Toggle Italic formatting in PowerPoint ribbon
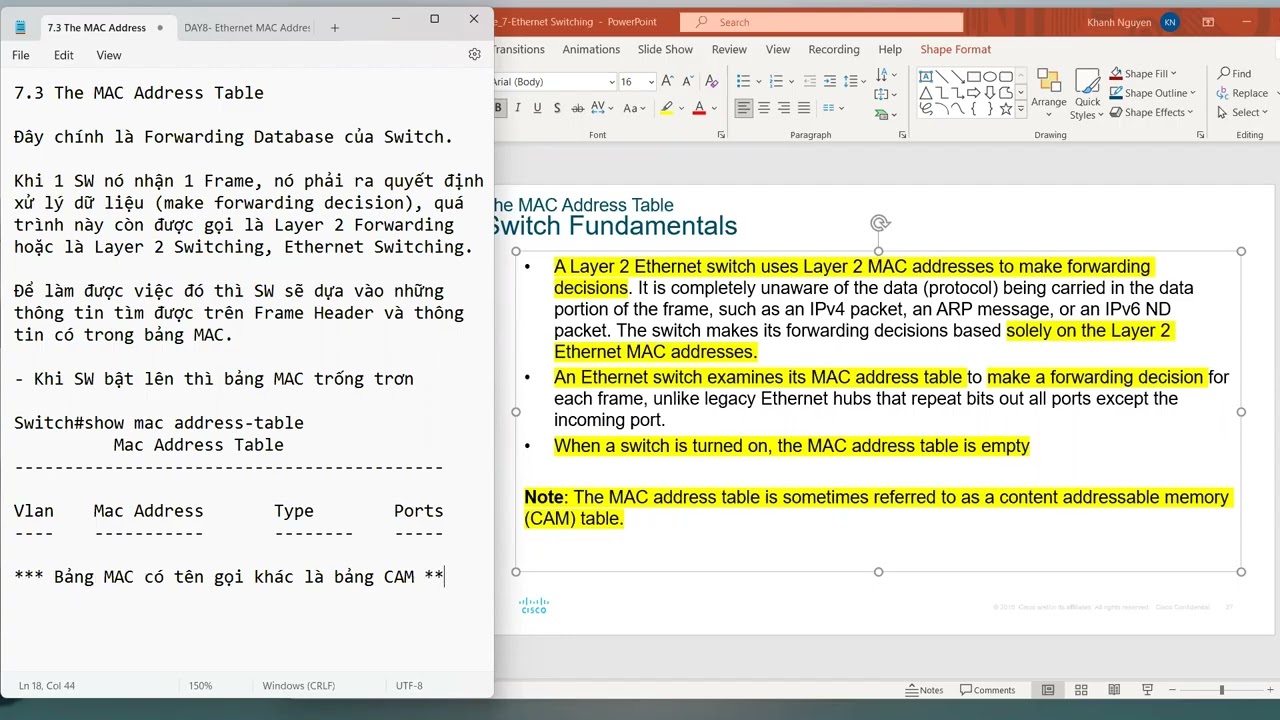Screen dimensions: 1280x720 518,108
